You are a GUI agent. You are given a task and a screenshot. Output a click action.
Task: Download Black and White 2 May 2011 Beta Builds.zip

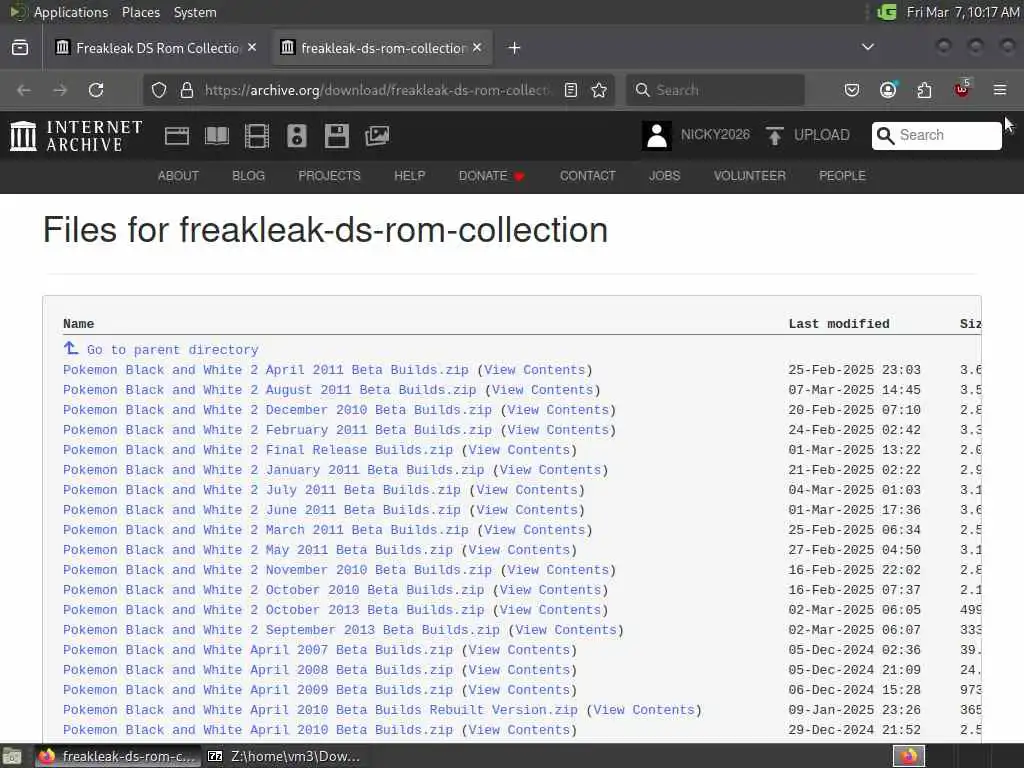[258, 550]
